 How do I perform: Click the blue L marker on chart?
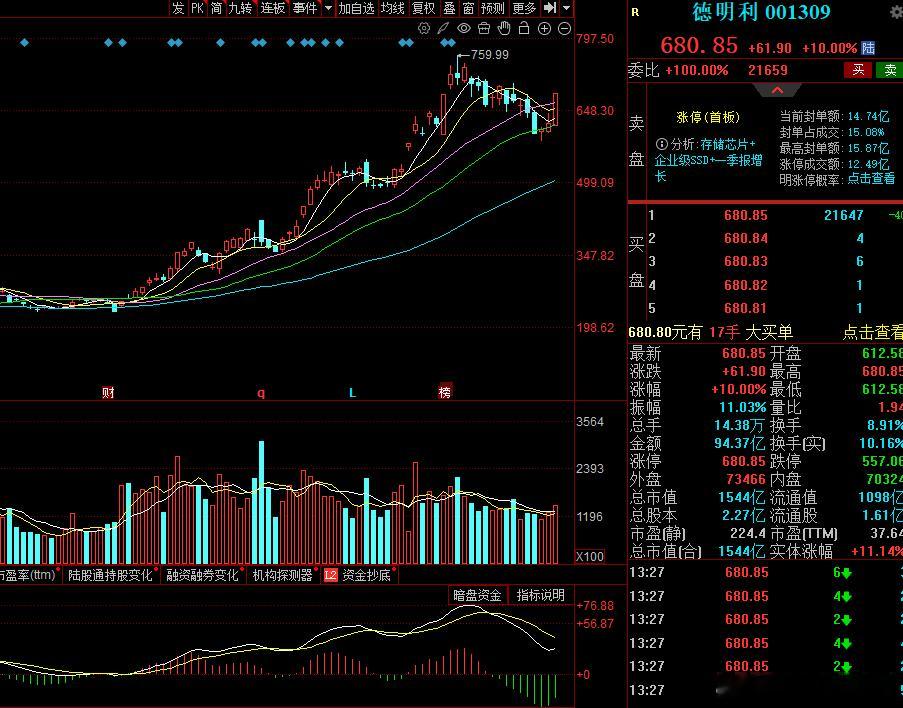(352, 393)
